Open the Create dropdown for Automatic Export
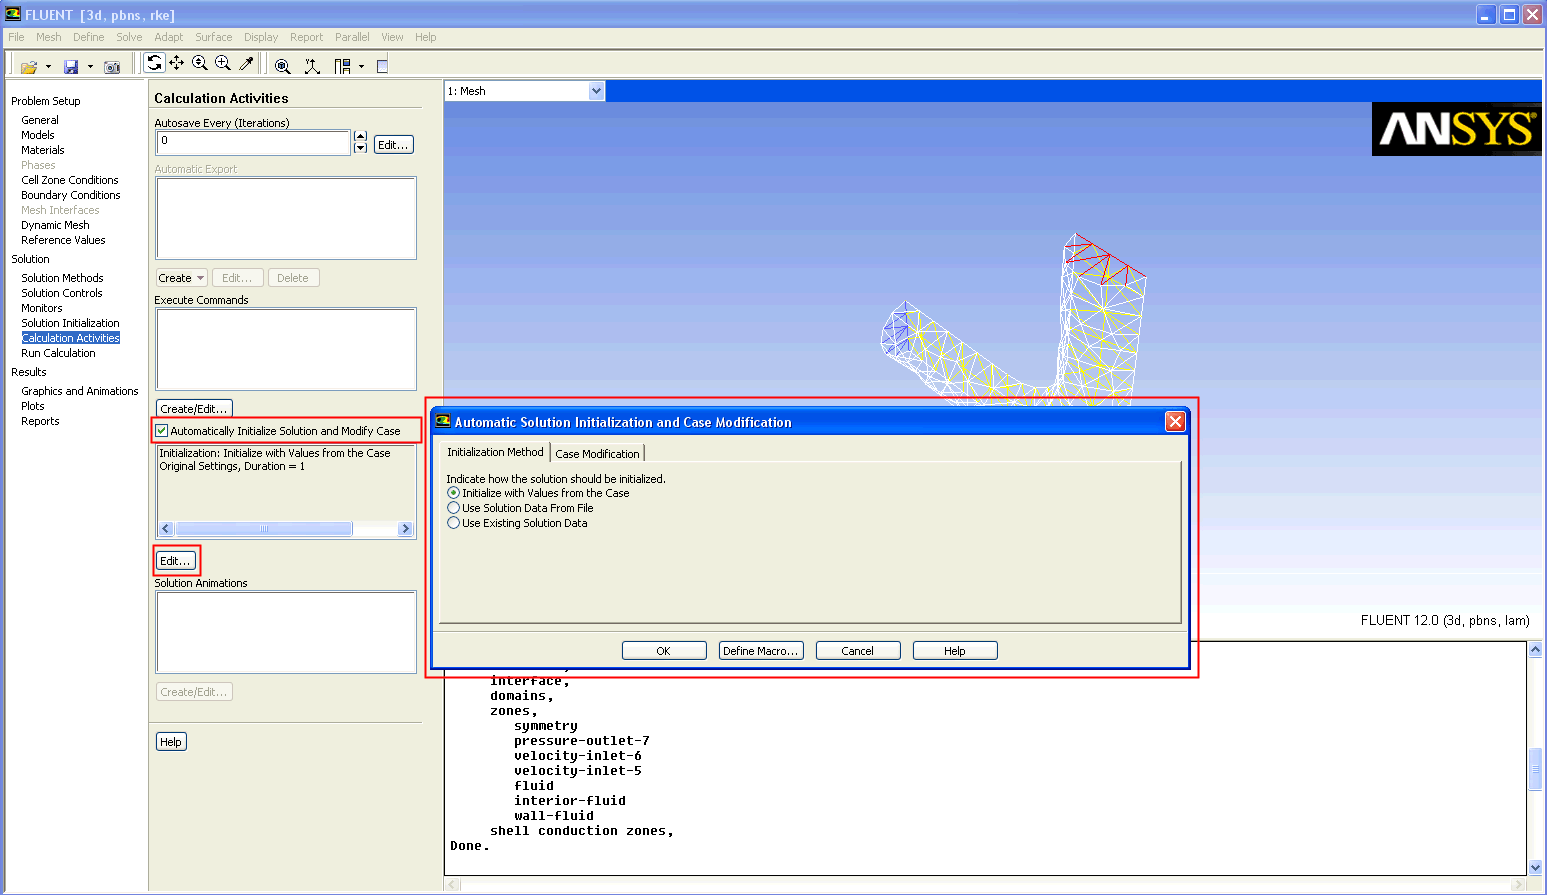Image resolution: width=1547 pixels, height=895 pixels. point(181,278)
